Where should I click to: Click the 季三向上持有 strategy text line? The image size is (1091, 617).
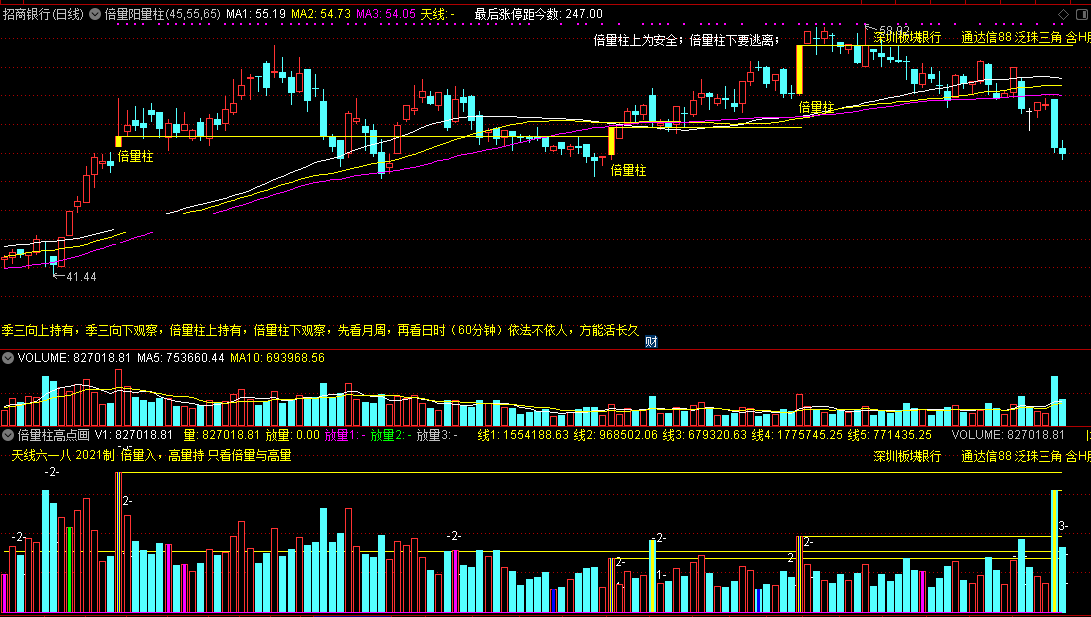pos(320,330)
